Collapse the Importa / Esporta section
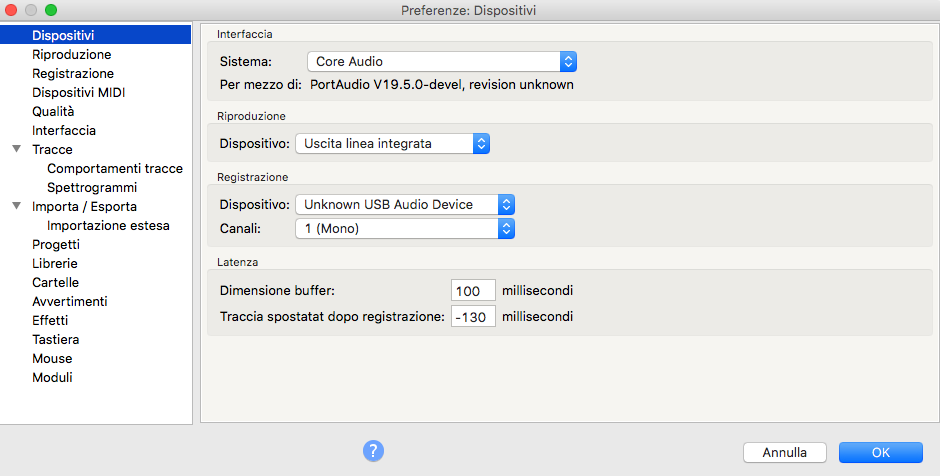Screen dimensions: 940x476 tap(17, 206)
